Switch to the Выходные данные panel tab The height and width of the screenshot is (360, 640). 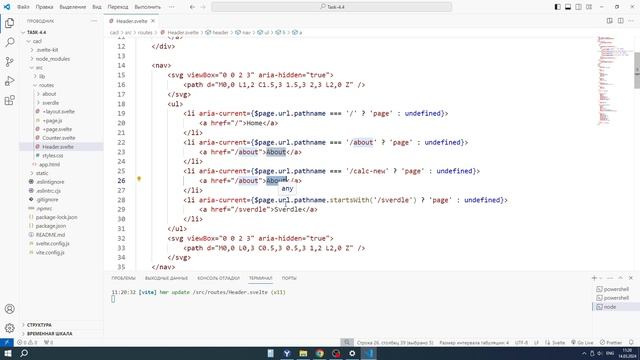click(x=166, y=278)
